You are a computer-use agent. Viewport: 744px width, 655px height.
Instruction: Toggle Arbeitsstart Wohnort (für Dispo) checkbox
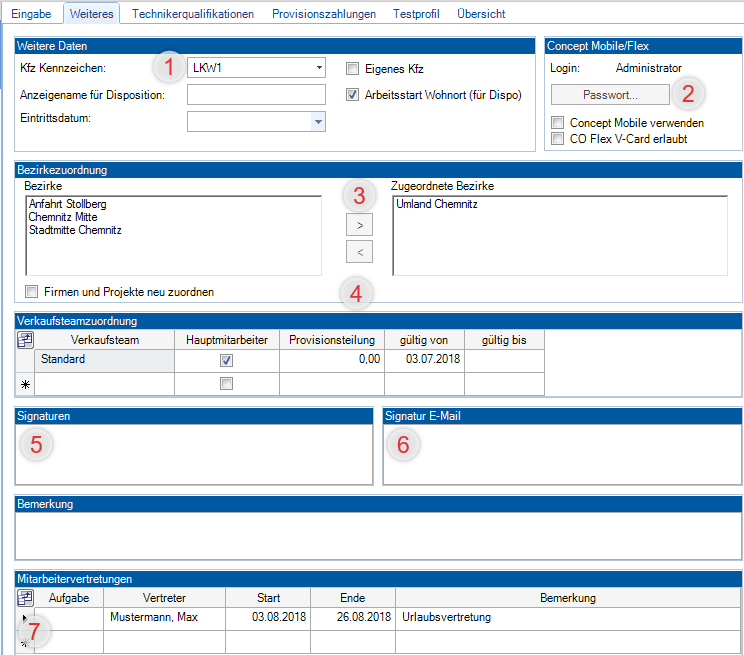point(352,95)
